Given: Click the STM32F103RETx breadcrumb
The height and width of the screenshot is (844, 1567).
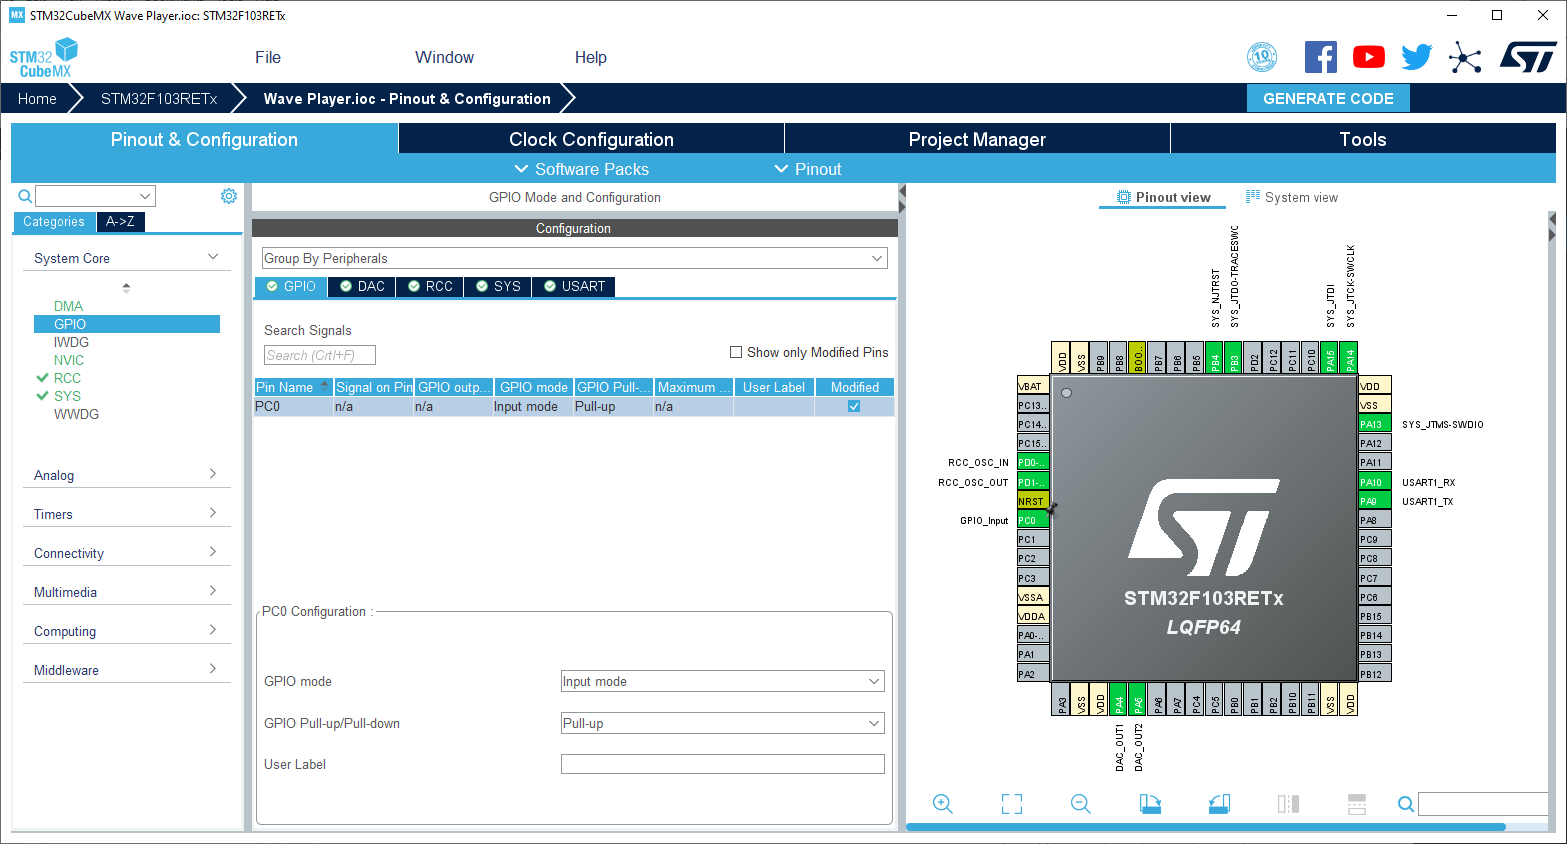Looking at the screenshot, I should click(x=159, y=98).
